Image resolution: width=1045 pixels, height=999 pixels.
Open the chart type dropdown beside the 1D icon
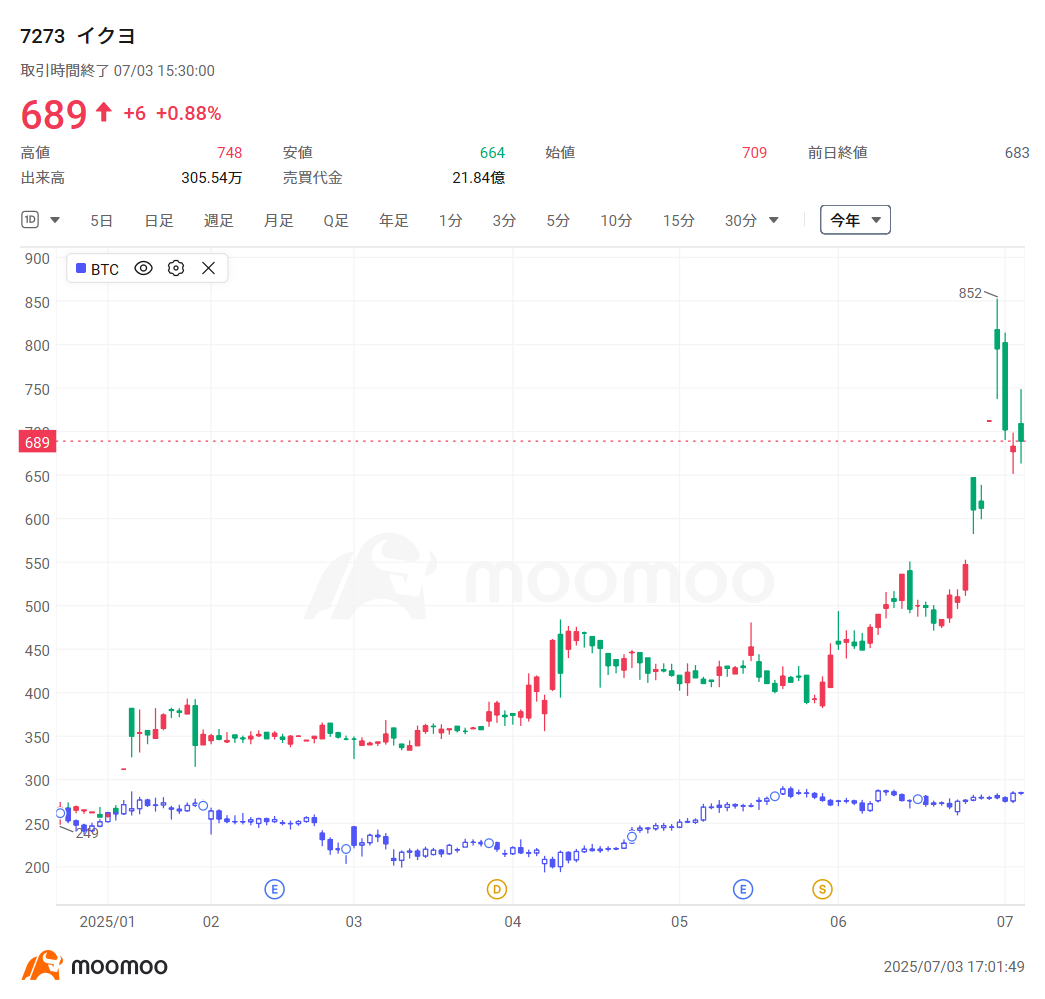click(55, 219)
